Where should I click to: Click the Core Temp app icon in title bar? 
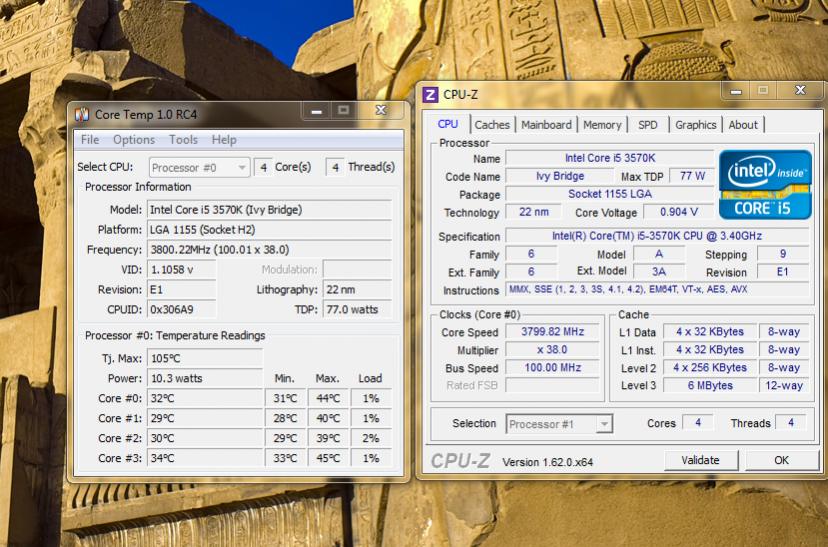pos(82,115)
